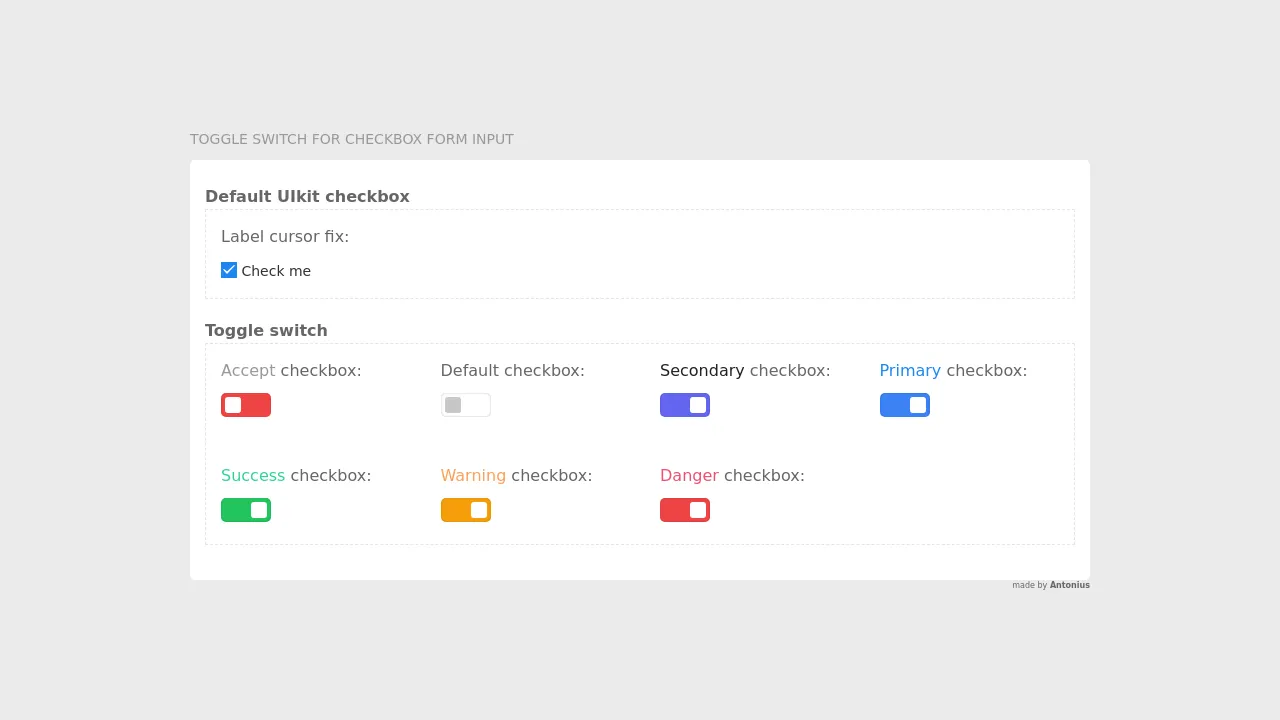Image resolution: width=1280 pixels, height=720 pixels.
Task: Enable the grey Default toggle switch
Action: [465, 405]
